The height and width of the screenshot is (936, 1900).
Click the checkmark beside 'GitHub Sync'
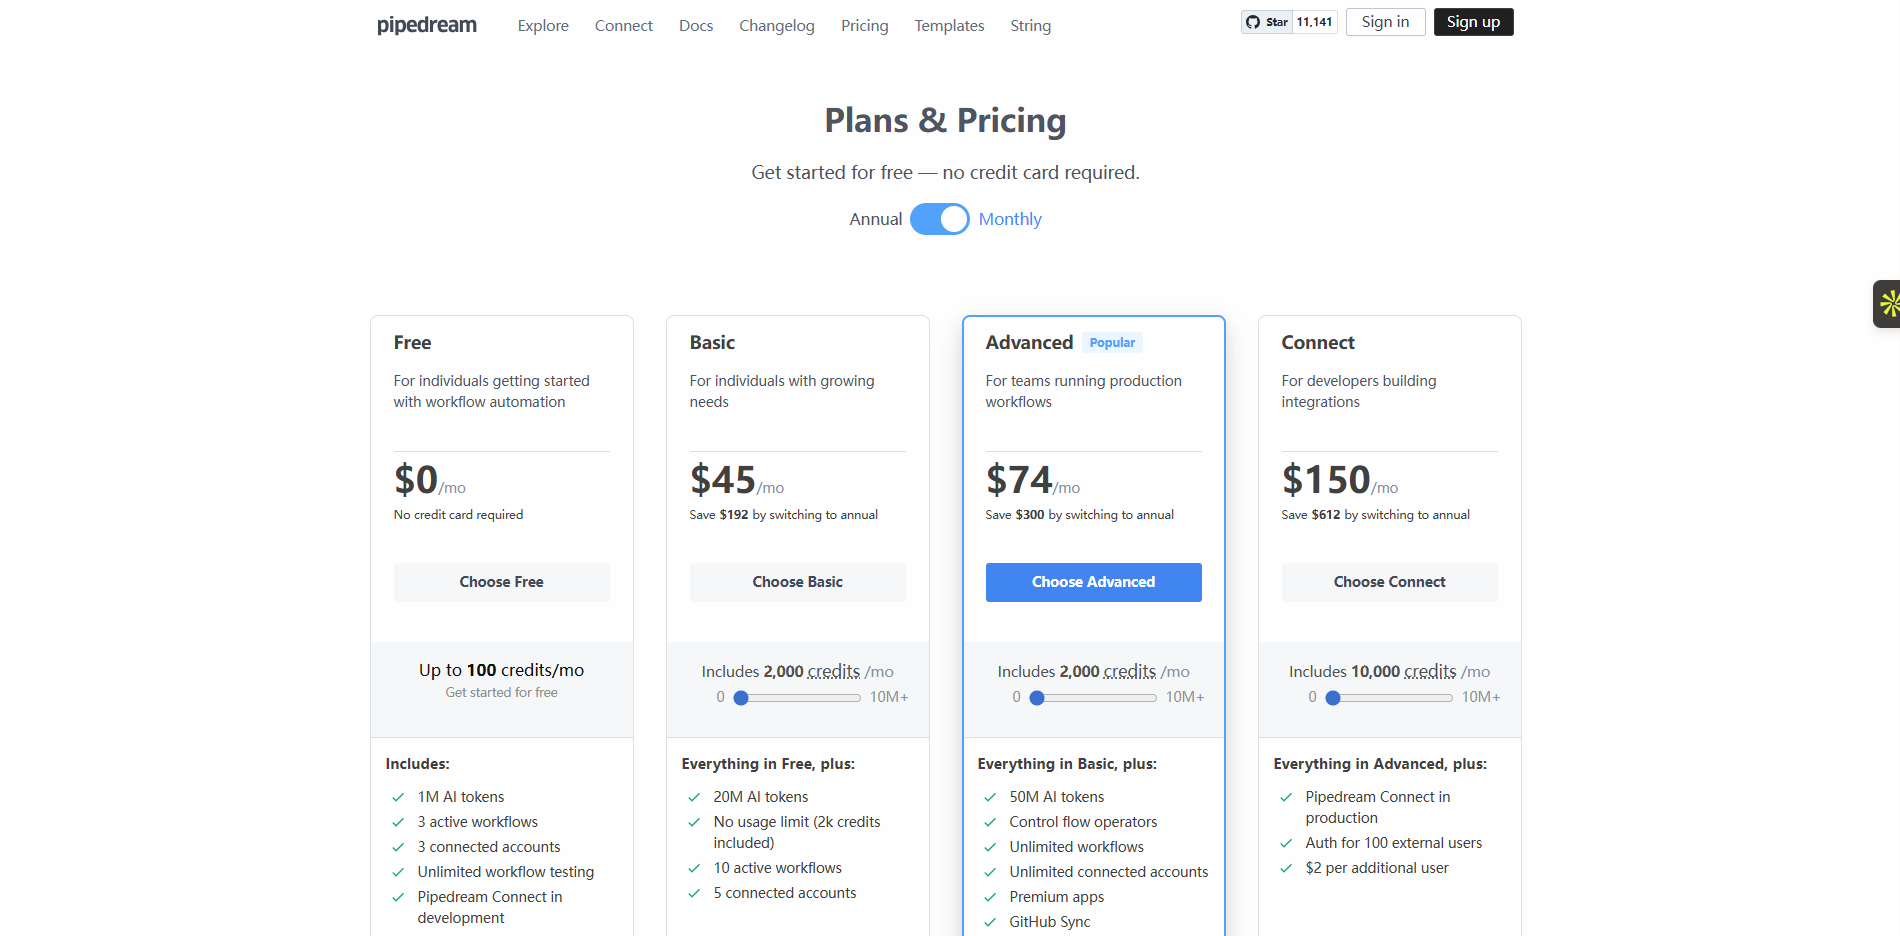point(991,922)
